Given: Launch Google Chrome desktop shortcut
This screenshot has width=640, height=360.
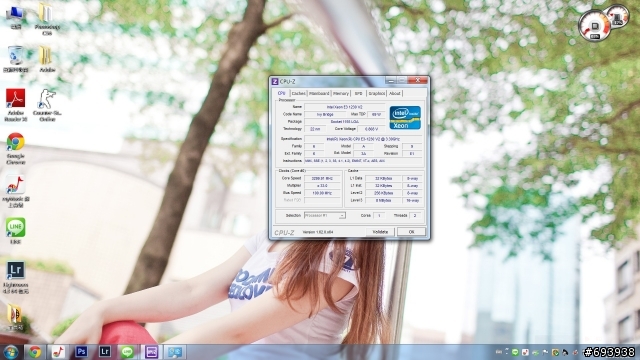Looking at the screenshot, I should point(16,148).
